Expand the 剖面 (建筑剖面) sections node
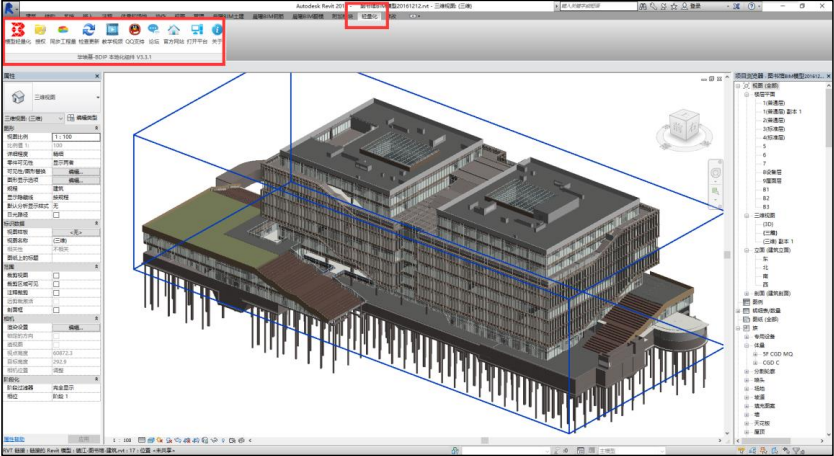The height and width of the screenshot is (456, 834). pos(746,293)
